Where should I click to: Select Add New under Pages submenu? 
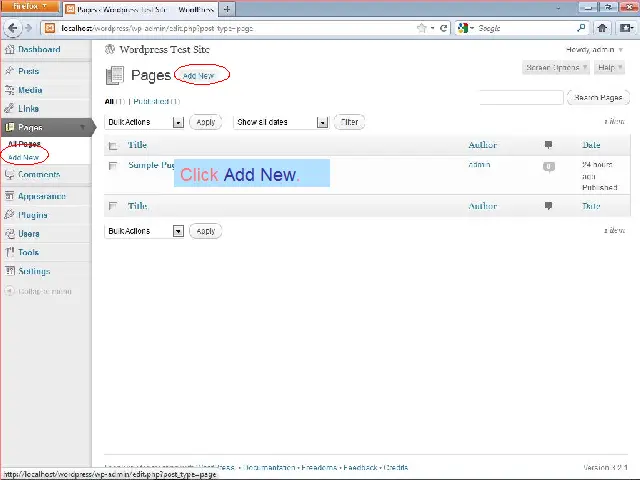coord(24,158)
